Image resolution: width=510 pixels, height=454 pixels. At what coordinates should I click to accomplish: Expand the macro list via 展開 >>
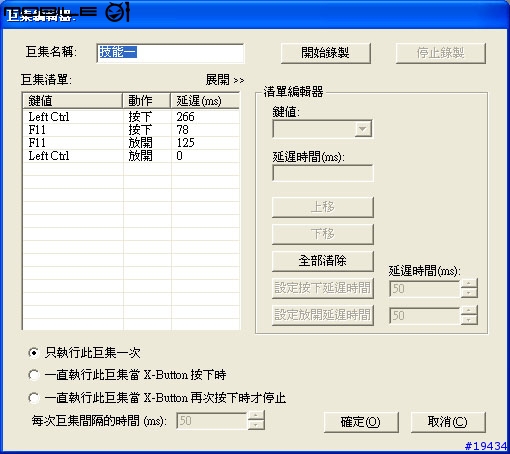[225, 80]
